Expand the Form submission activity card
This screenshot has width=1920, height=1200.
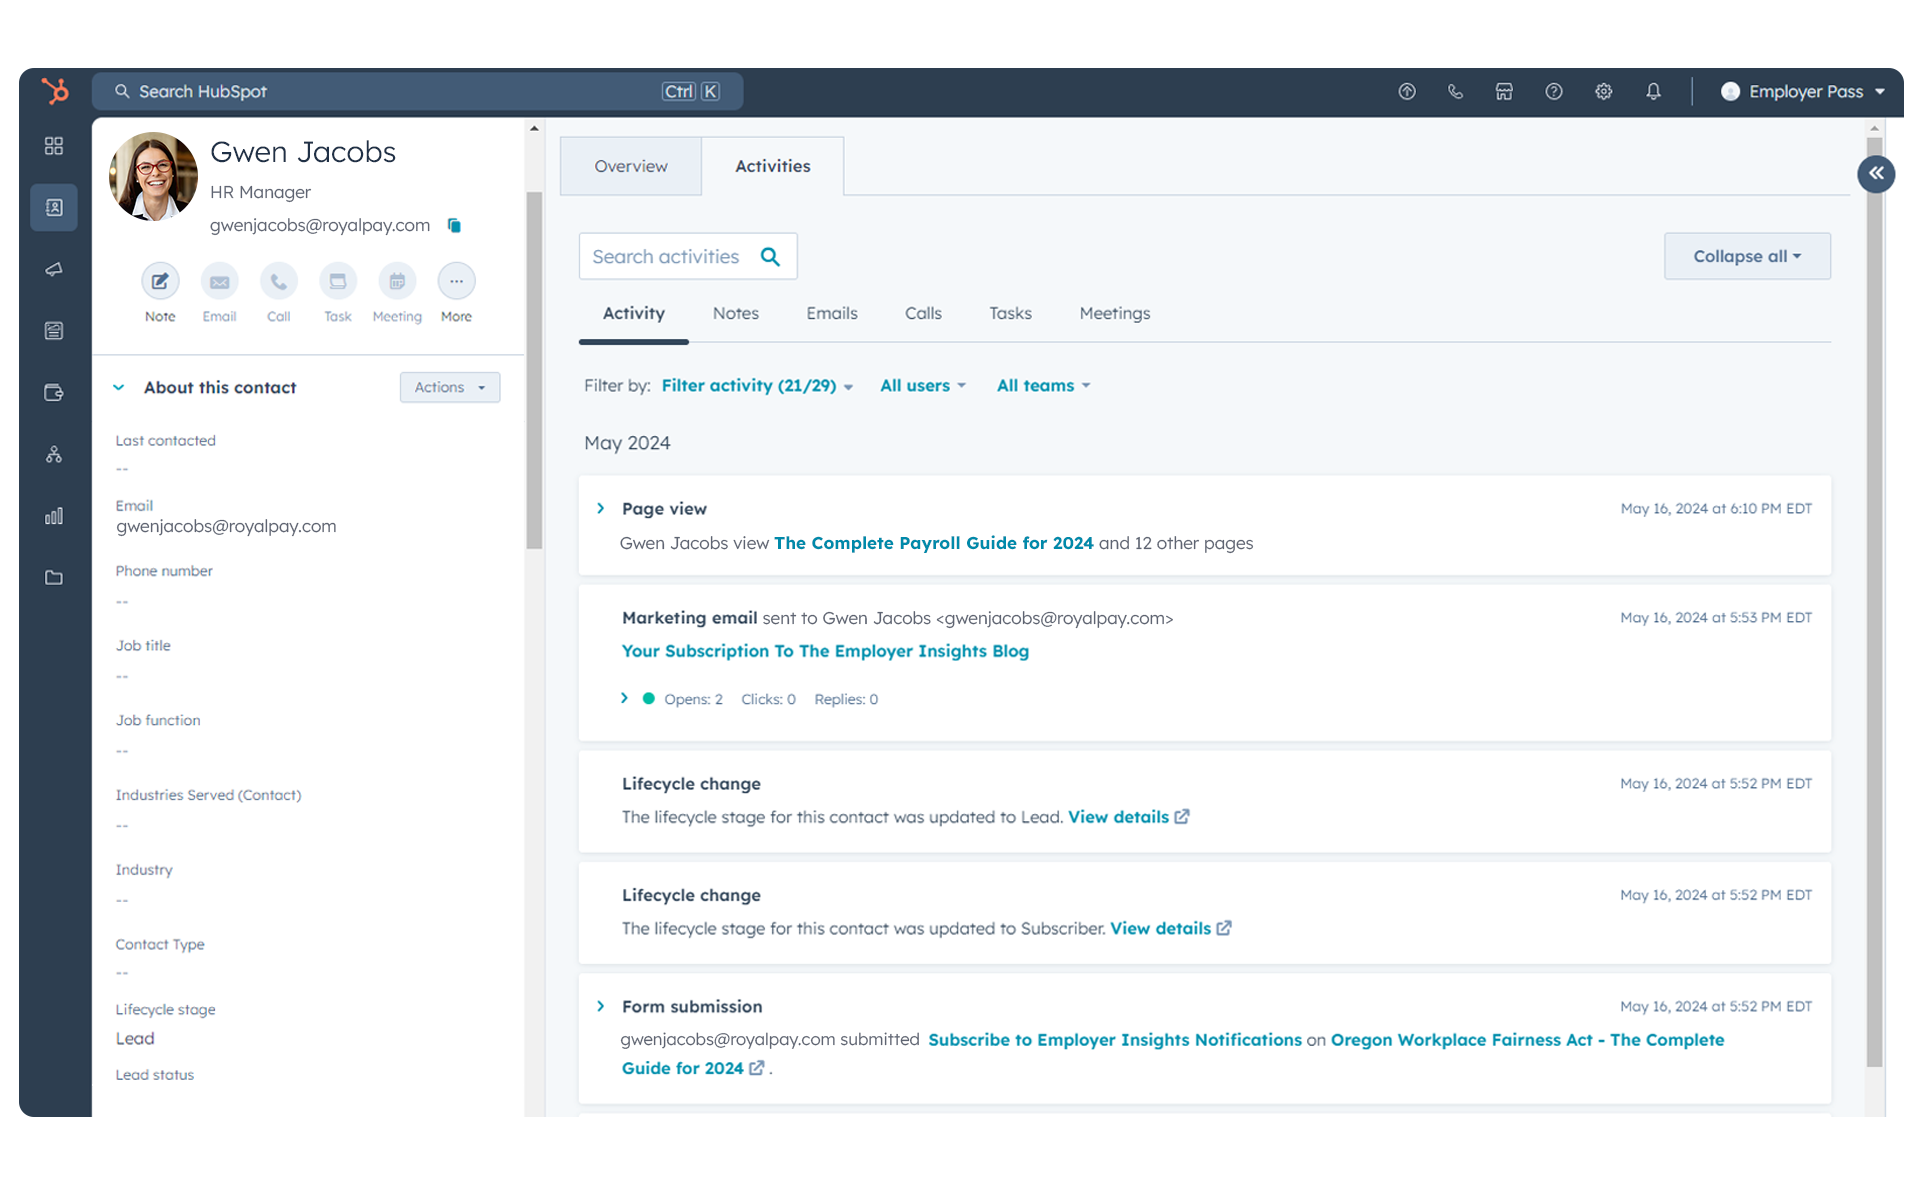[600, 1006]
